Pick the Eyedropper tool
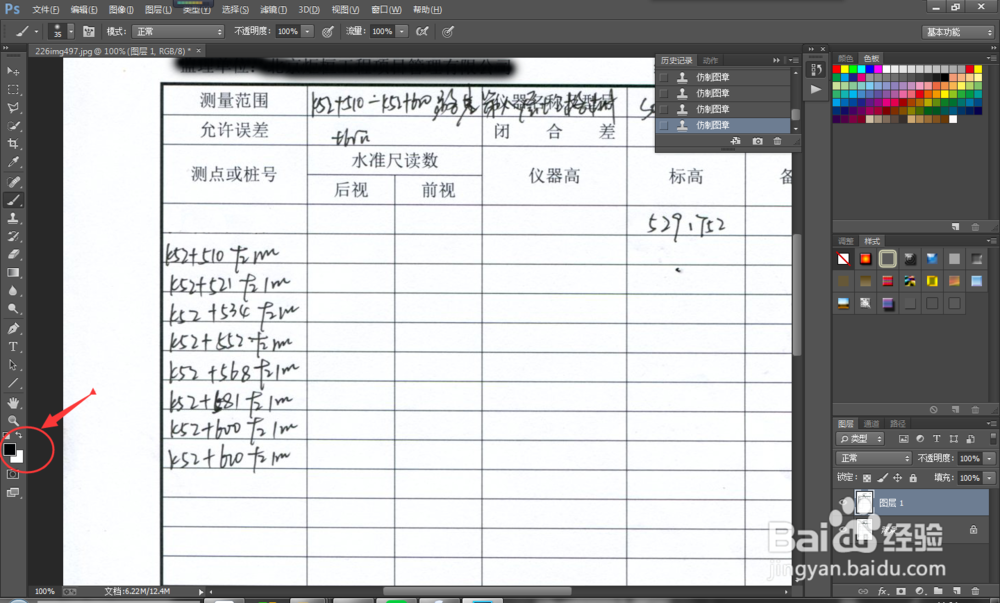This screenshot has height=603, width=1000. pyautogui.click(x=13, y=163)
